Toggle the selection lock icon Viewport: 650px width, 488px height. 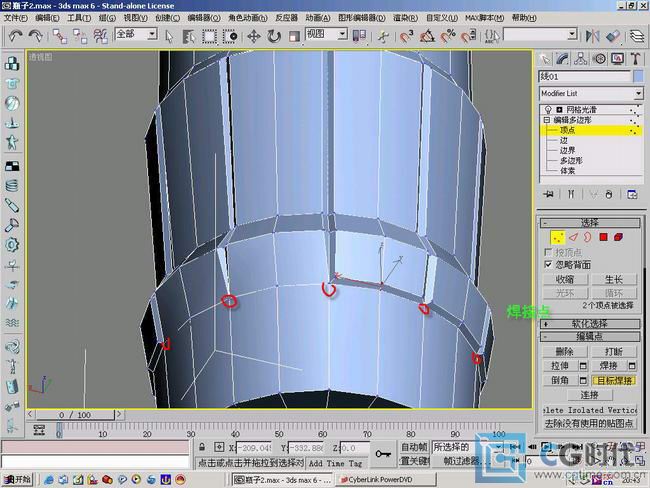(202, 447)
